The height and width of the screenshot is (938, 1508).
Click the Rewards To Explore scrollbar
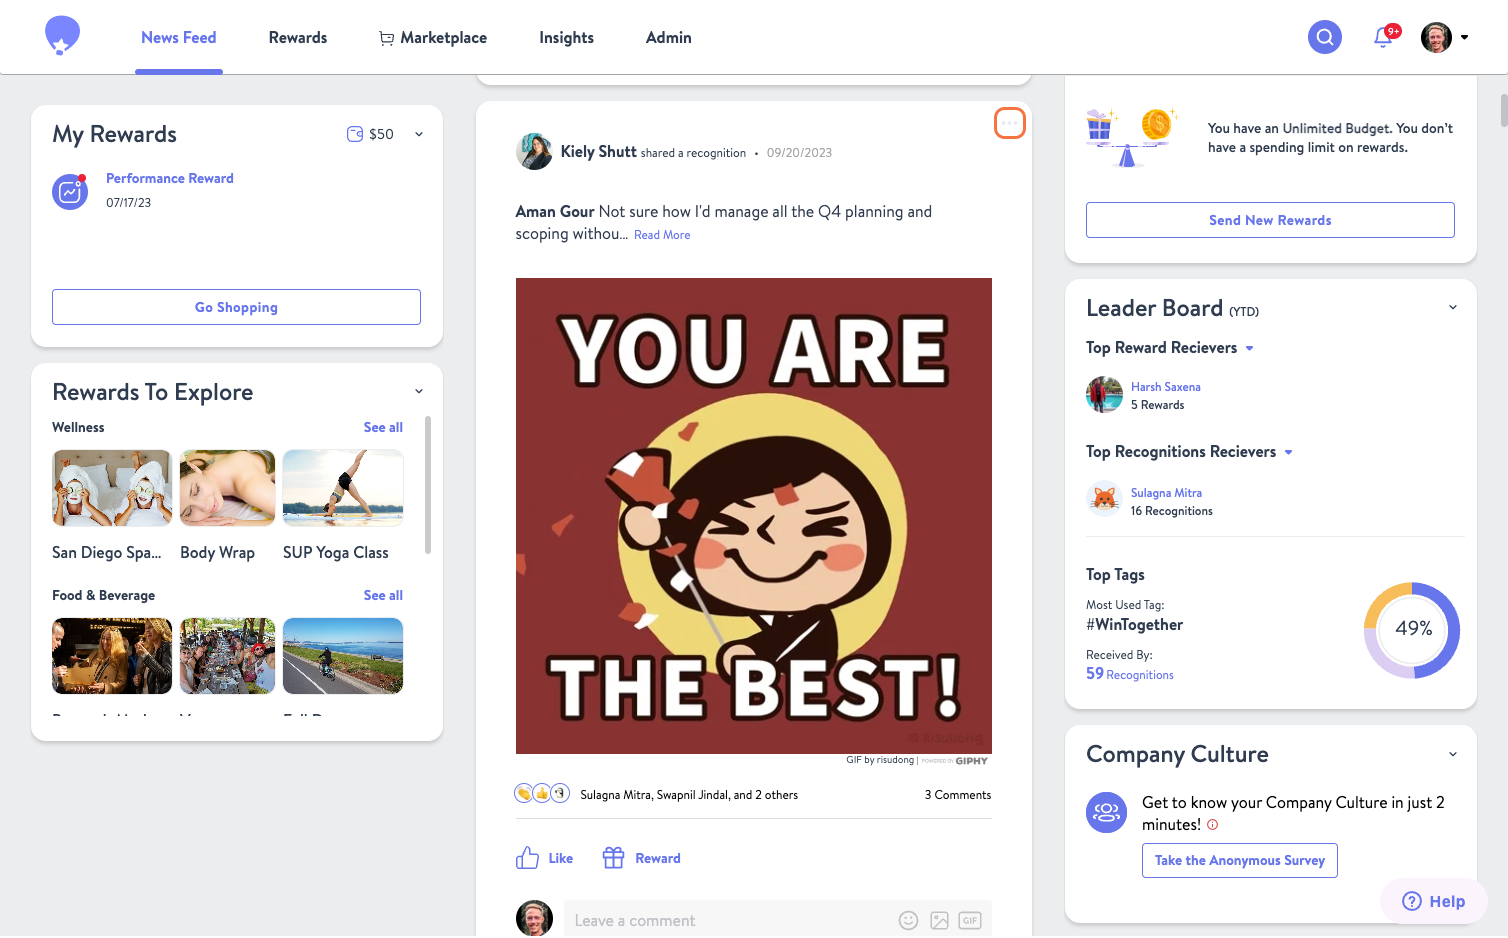pyautogui.click(x=428, y=485)
